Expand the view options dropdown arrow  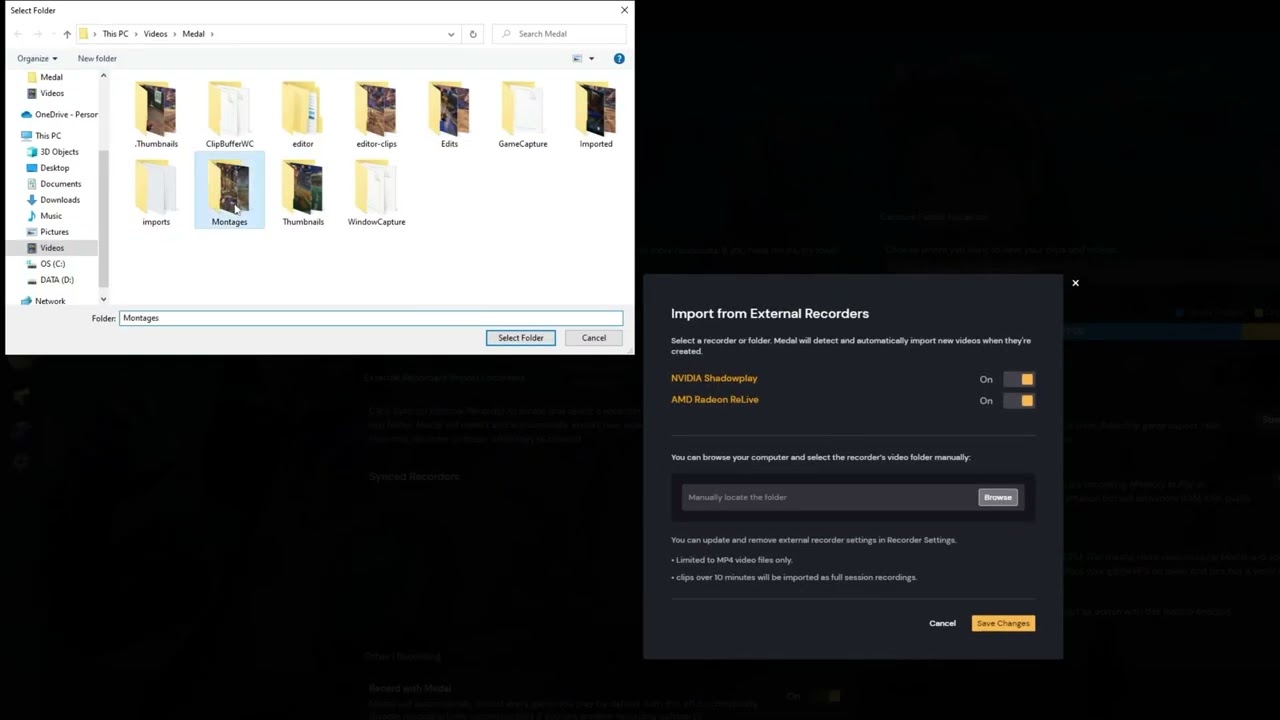point(591,58)
